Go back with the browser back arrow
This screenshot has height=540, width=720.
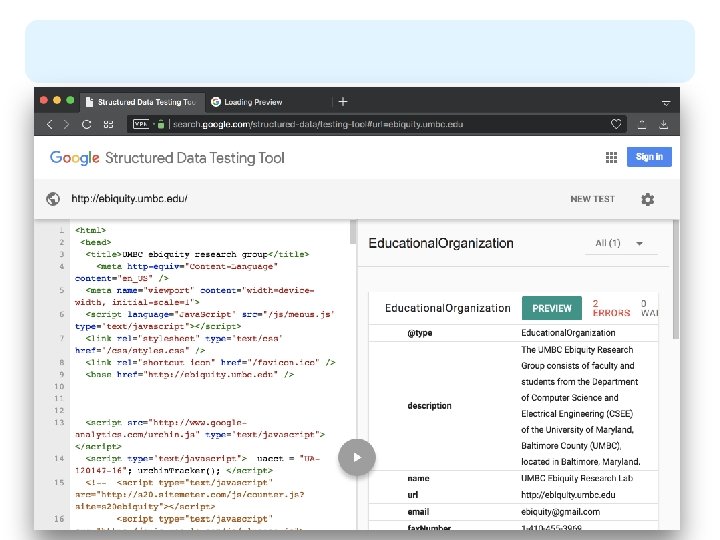(x=50, y=124)
